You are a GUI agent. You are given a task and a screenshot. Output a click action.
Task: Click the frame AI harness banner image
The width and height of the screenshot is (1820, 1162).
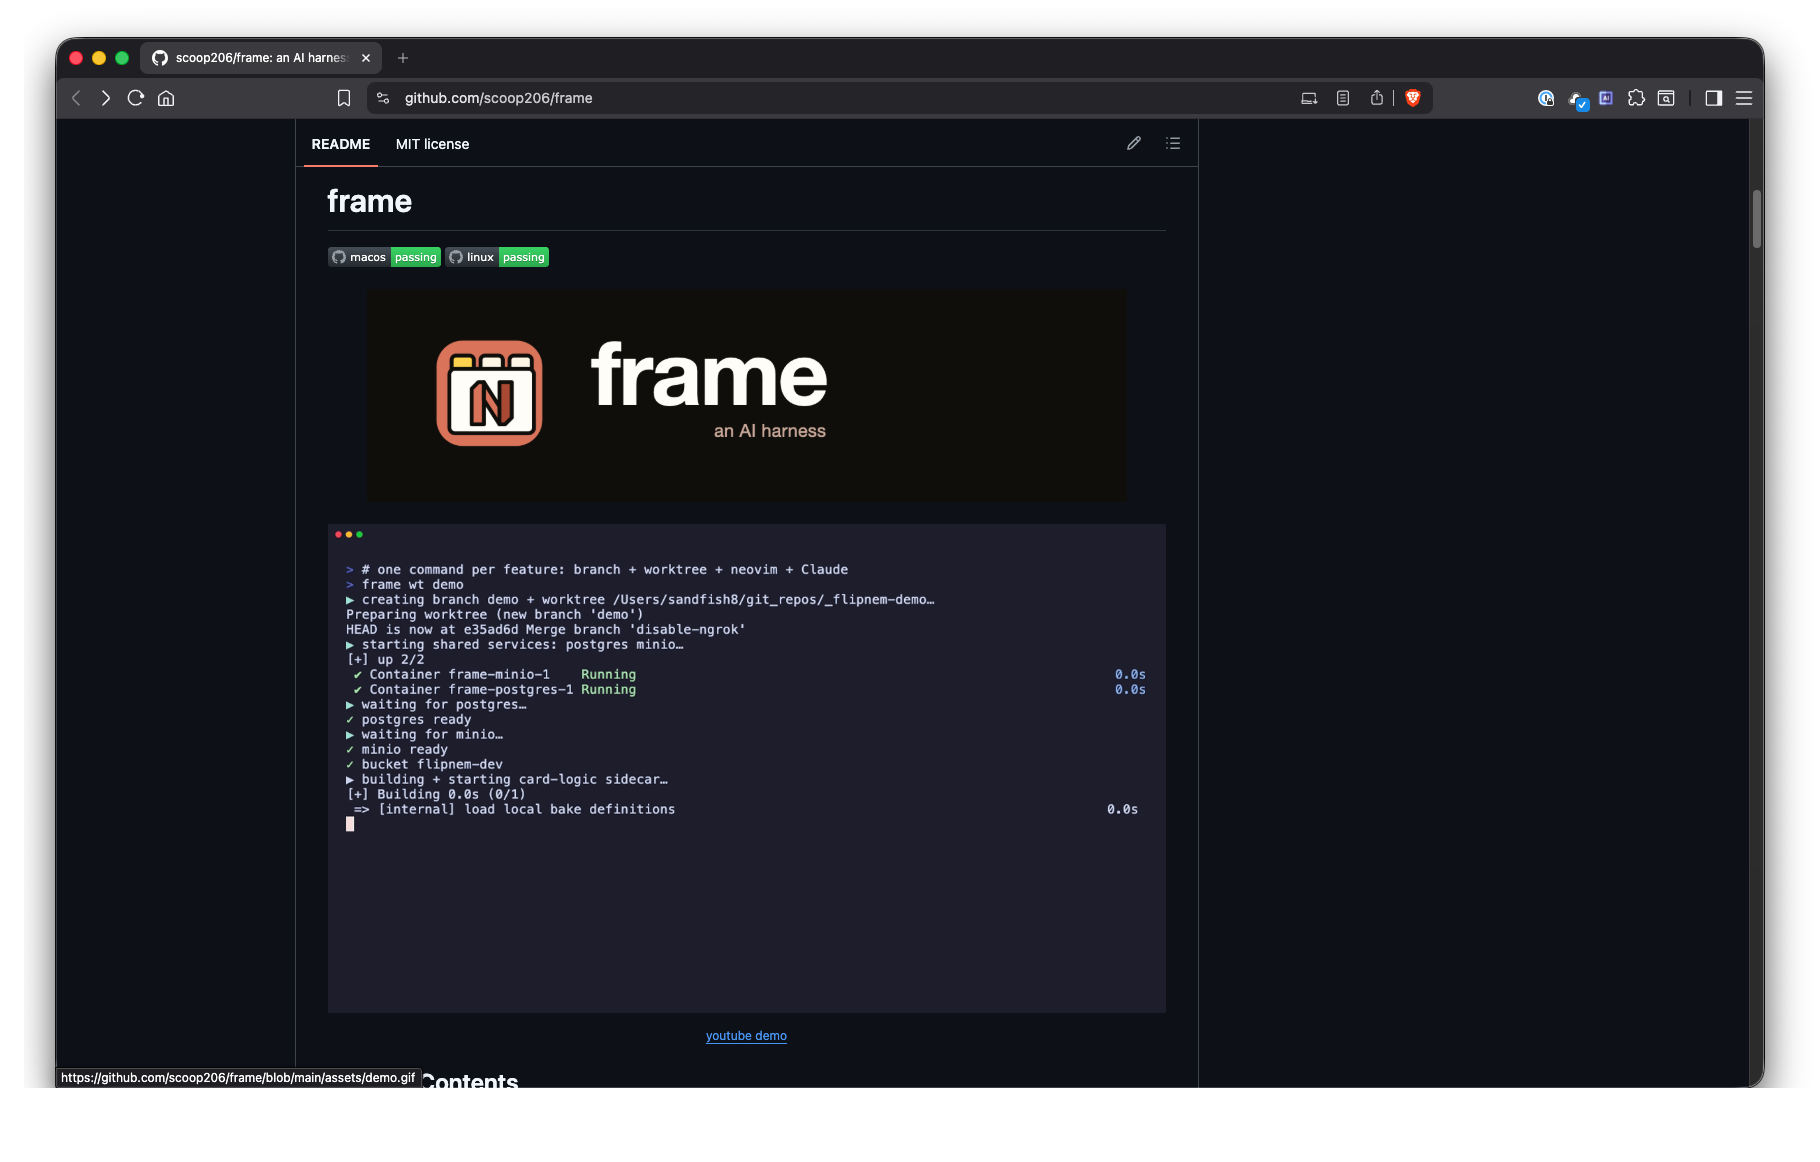click(747, 395)
